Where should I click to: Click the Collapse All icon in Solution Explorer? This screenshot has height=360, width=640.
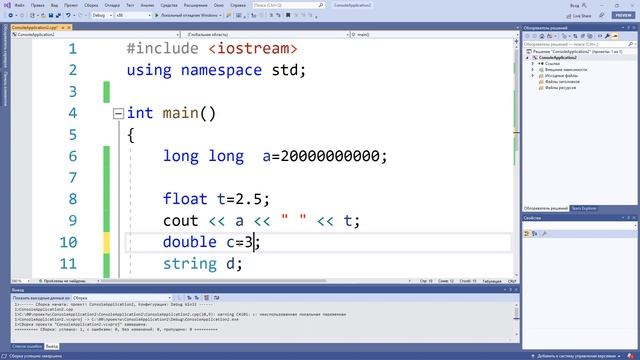pyautogui.click(x=582, y=36)
